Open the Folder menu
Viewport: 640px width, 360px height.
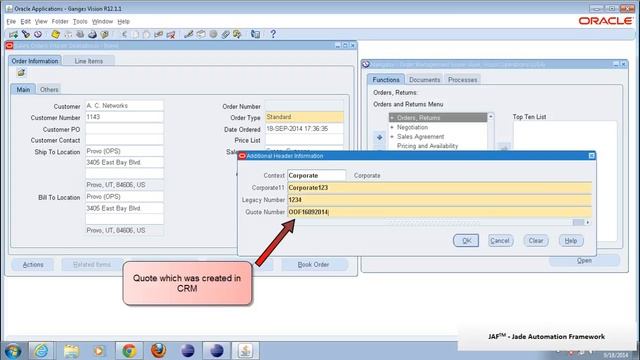pyautogui.click(x=60, y=21)
